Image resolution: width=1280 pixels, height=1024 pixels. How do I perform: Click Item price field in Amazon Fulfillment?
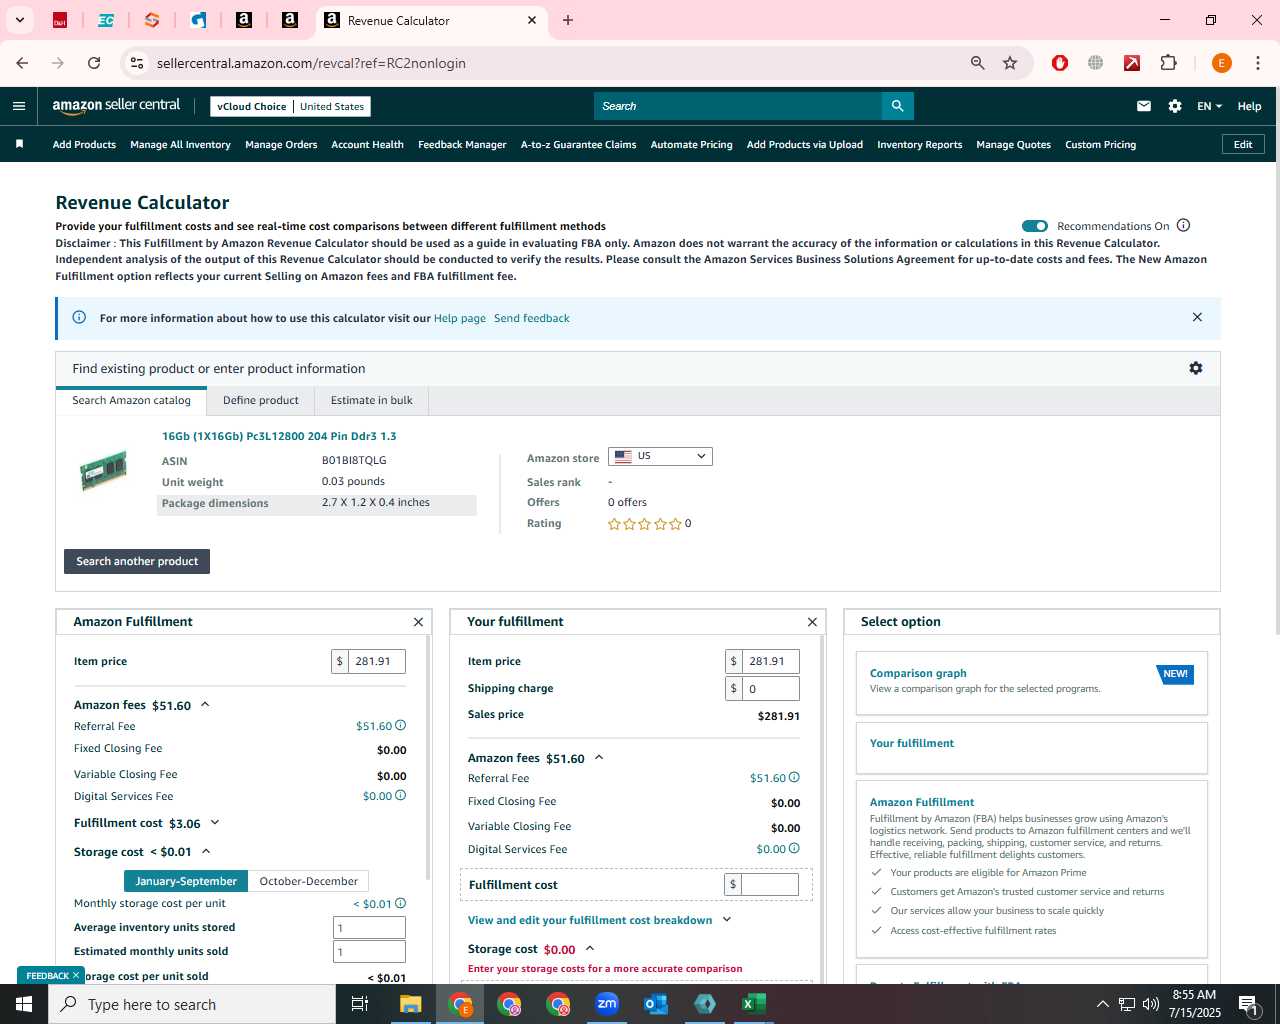376,661
